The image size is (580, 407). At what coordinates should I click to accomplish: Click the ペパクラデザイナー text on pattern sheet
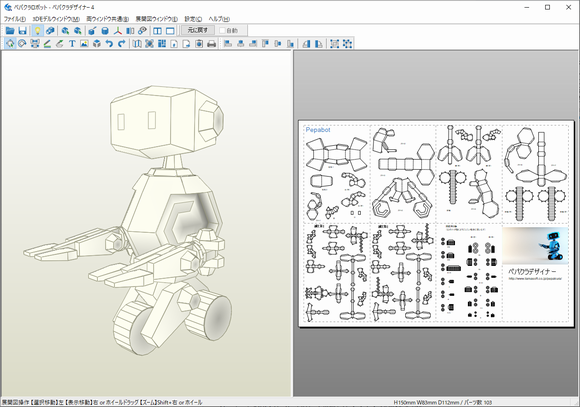pyautogui.click(x=532, y=272)
